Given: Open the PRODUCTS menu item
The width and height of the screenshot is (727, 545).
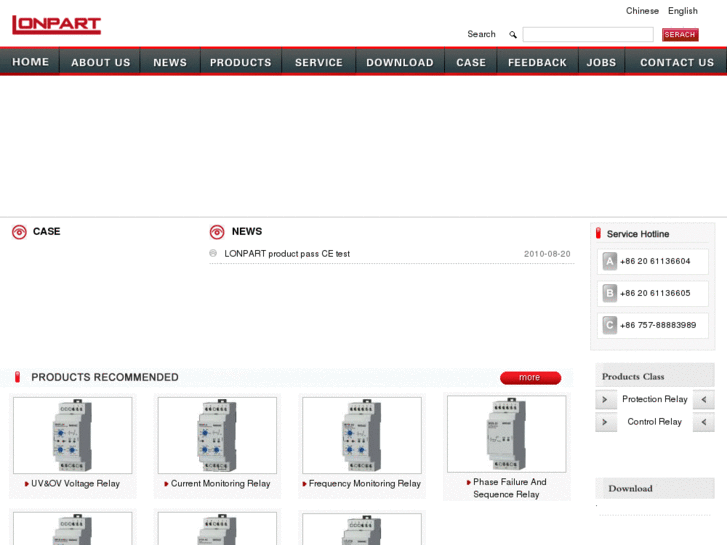Looking at the screenshot, I should click(240, 62).
